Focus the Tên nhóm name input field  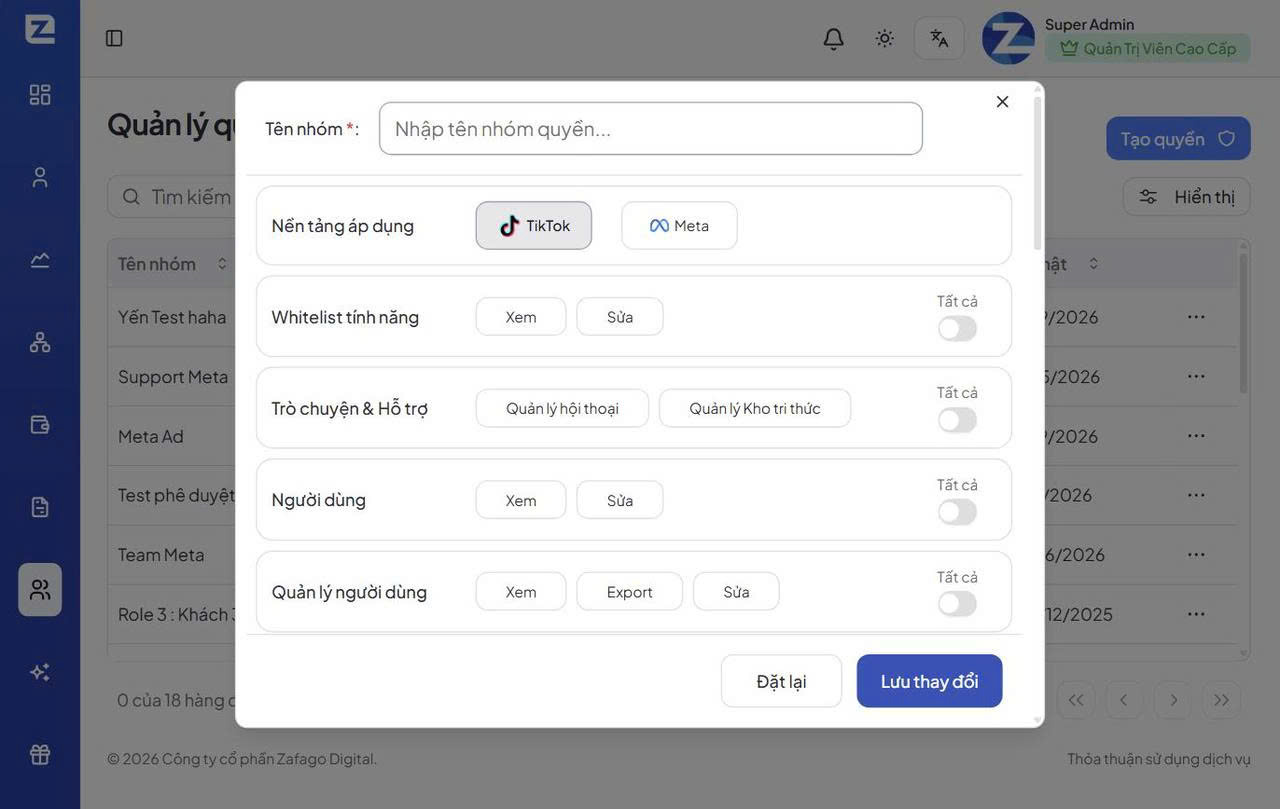pos(651,128)
